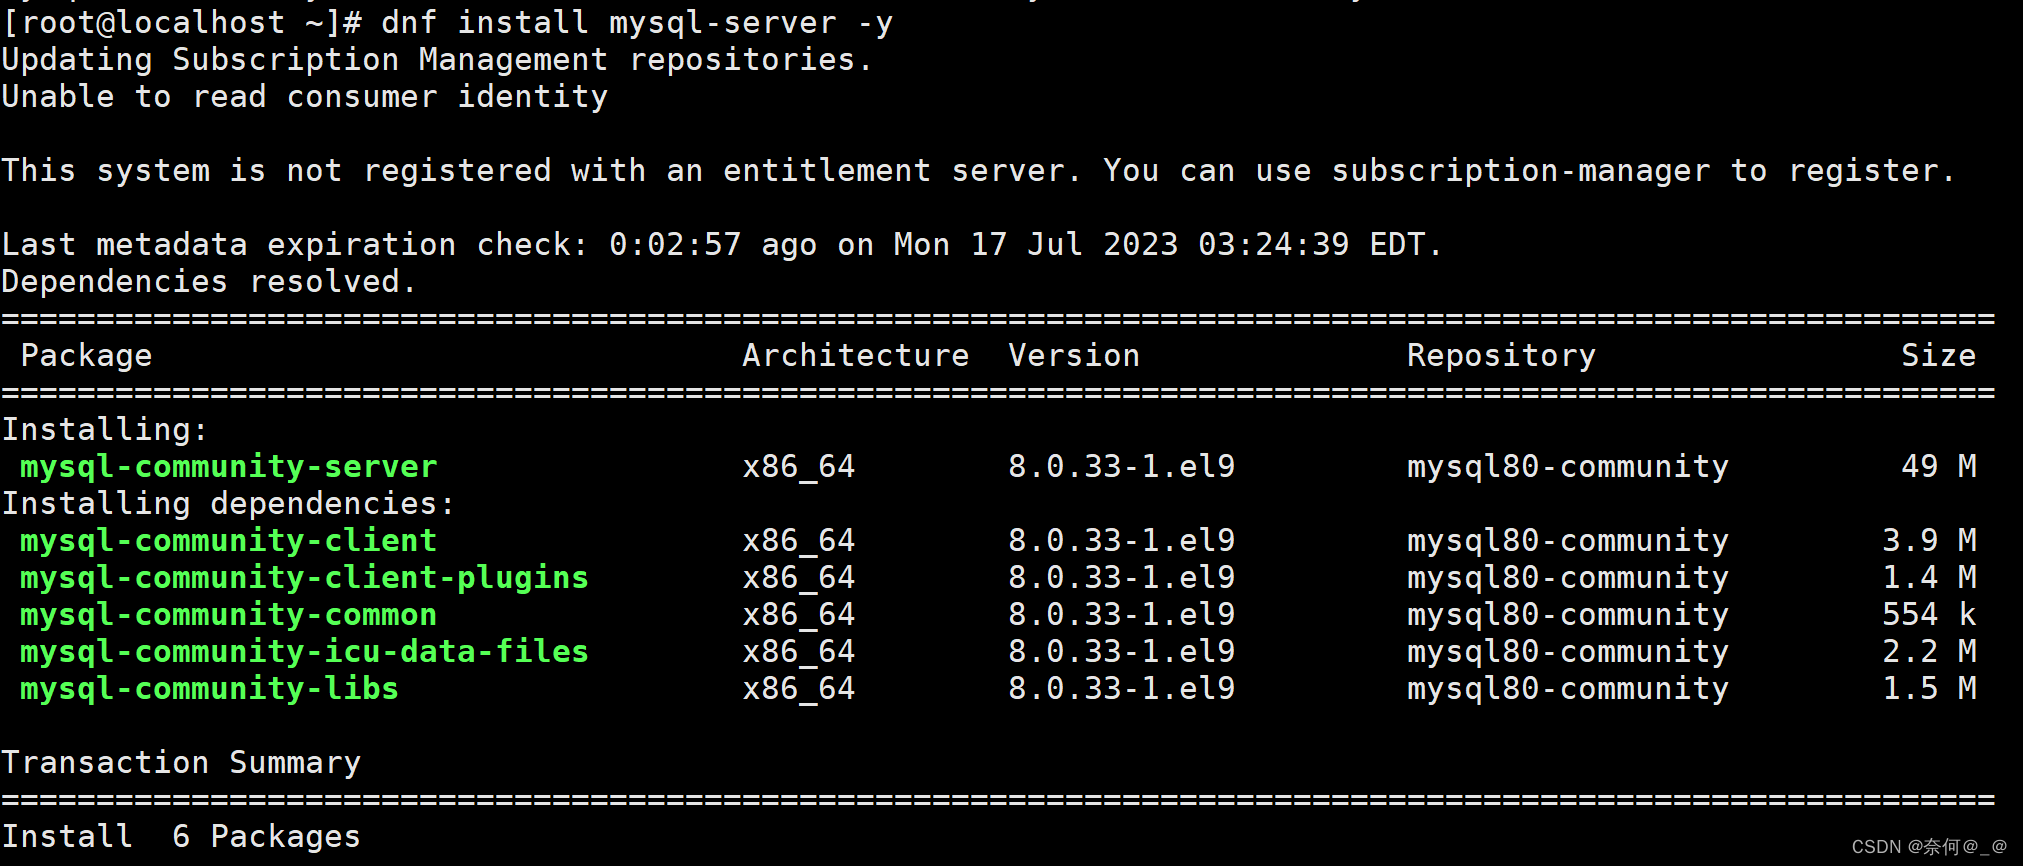Click the 'Install 6 Packages' line
Viewport: 2023px width, 866px height.
pos(181,837)
